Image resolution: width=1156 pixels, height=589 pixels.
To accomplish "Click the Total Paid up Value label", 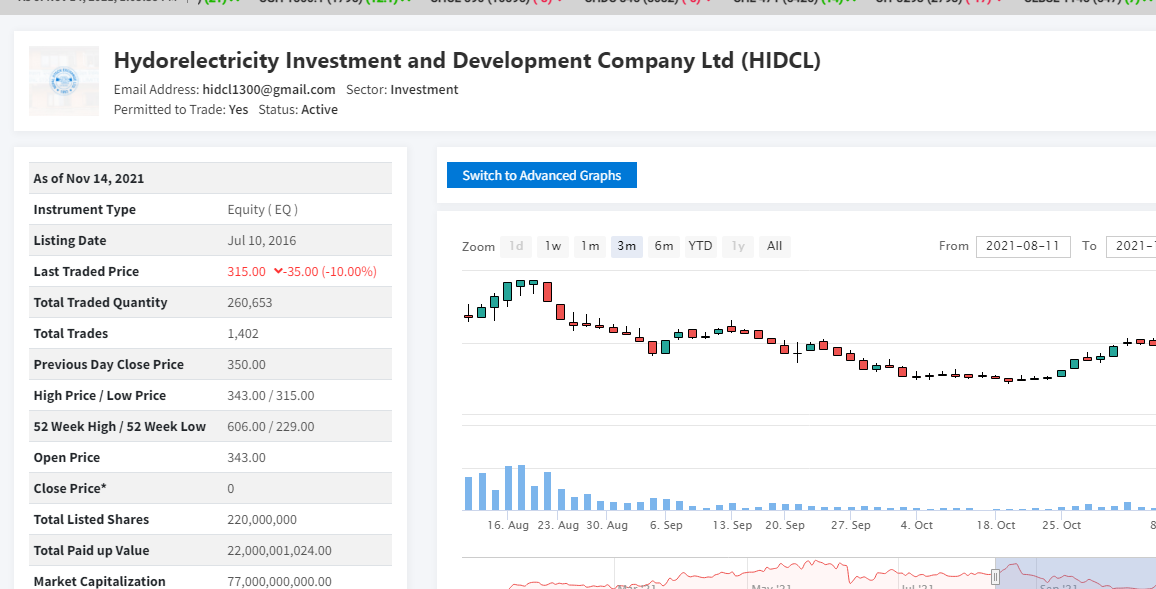I will click(x=91, y=550).
